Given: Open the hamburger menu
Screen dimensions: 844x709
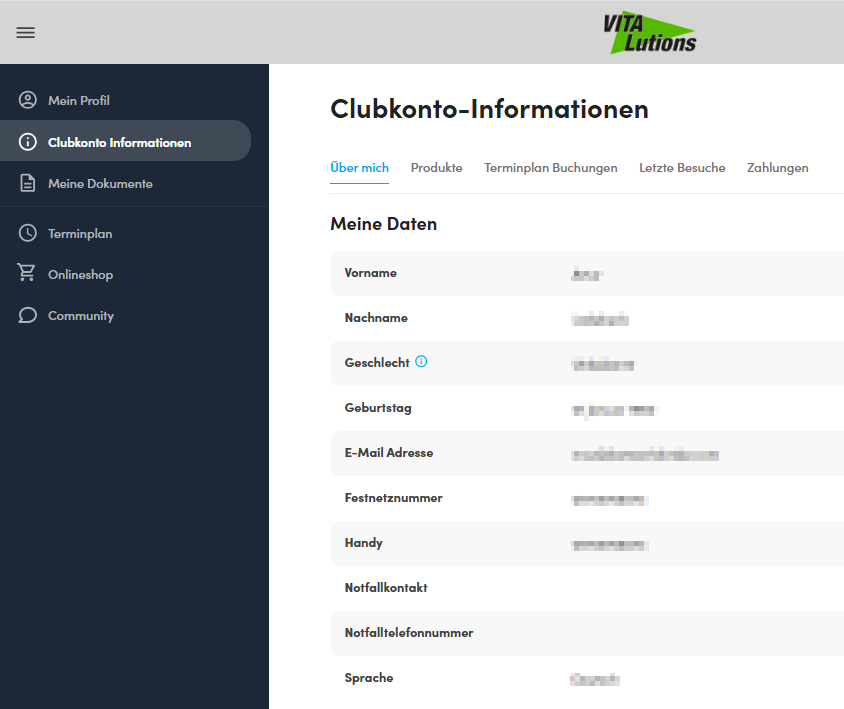Looking at the screenshot, I should click(x=25, y=32).
